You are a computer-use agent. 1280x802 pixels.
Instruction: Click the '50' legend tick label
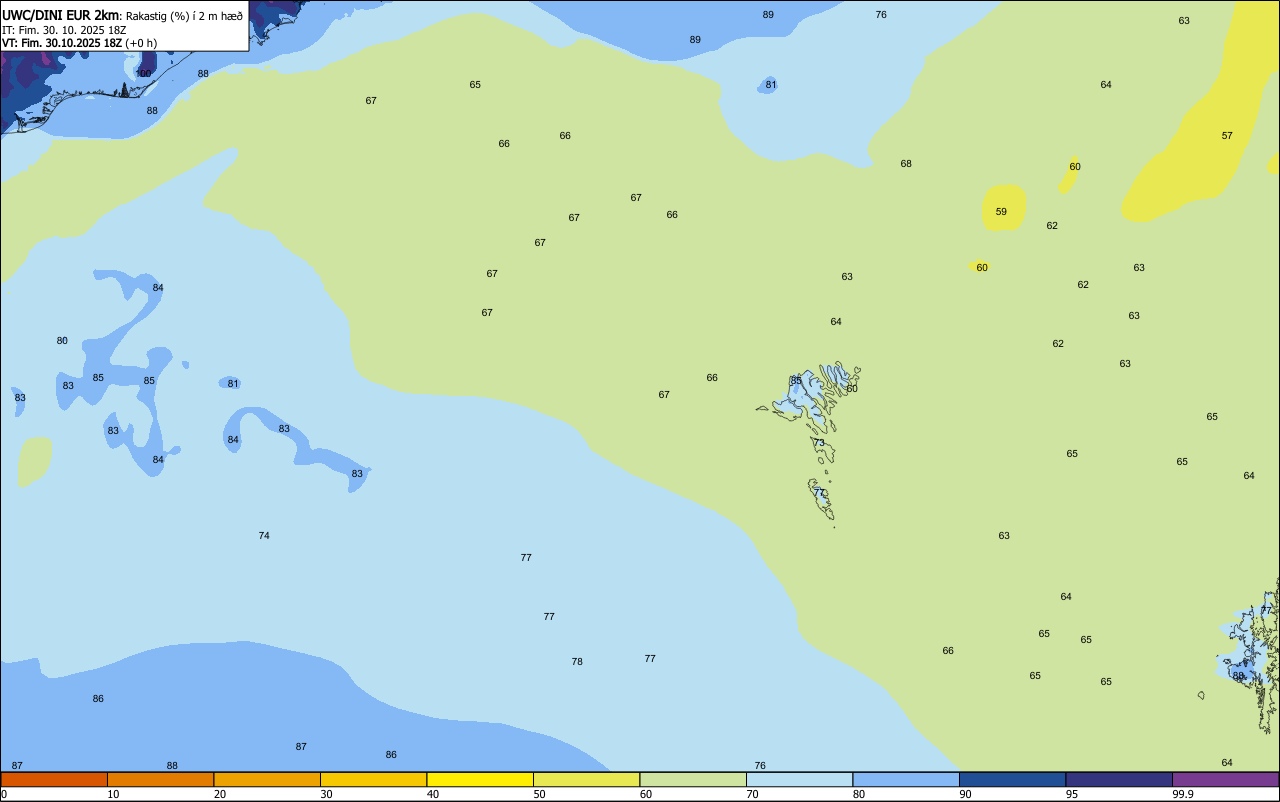(x=540, y=794)
